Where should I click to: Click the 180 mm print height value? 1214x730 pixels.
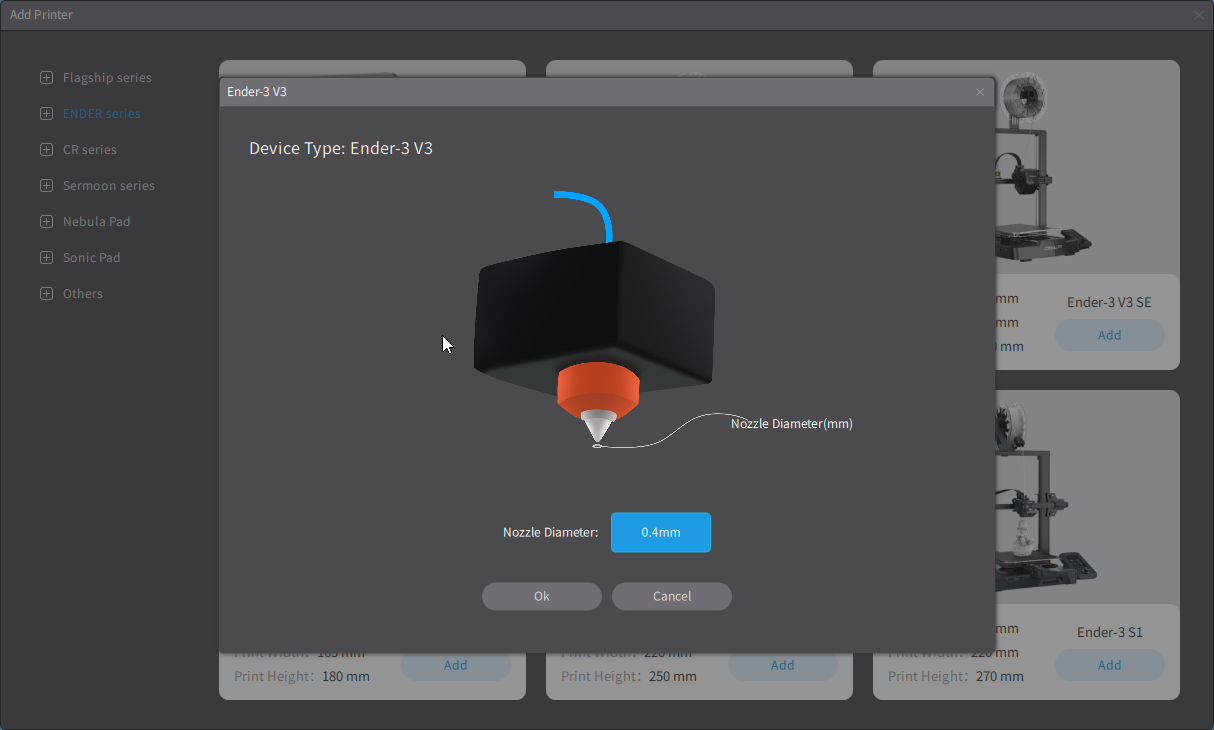coord(346,676)
